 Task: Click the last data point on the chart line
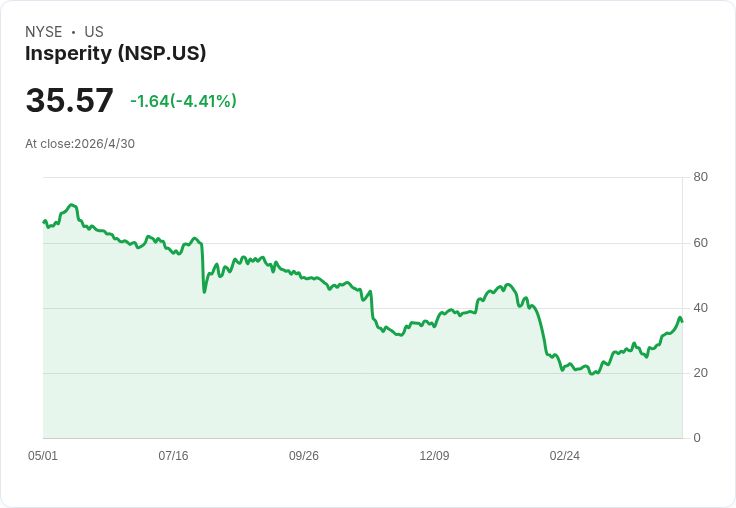pyautogui.click(x=682, y=322)
